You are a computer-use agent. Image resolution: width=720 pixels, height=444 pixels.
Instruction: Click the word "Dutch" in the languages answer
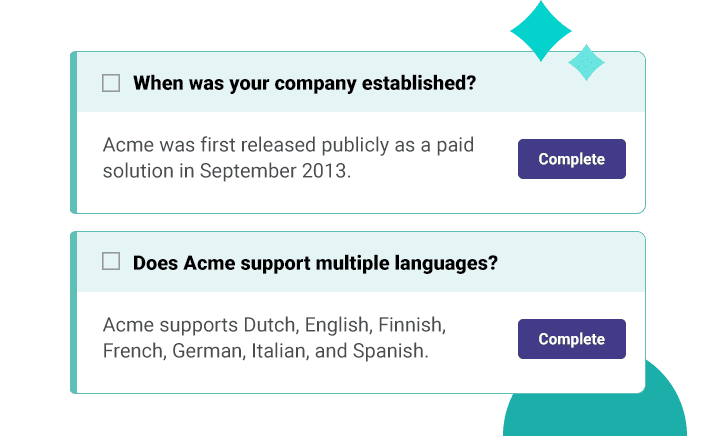tap(269, 326)
